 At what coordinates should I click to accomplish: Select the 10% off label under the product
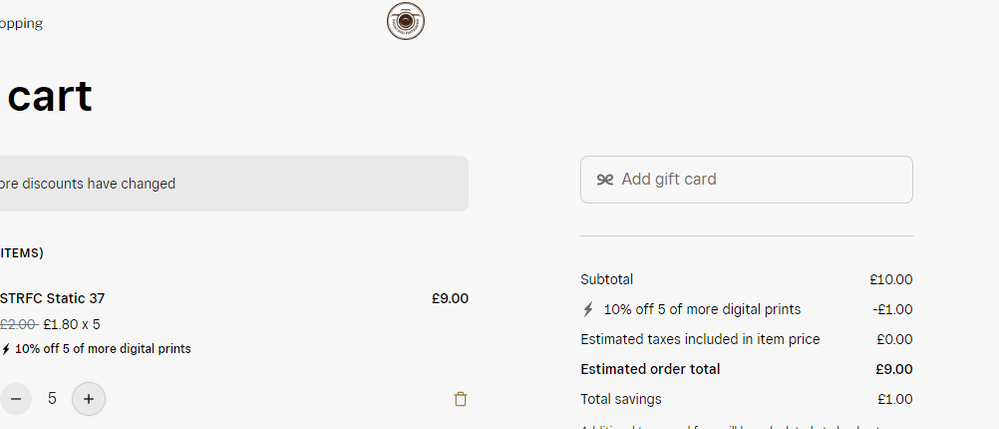[x=103, y=349]
